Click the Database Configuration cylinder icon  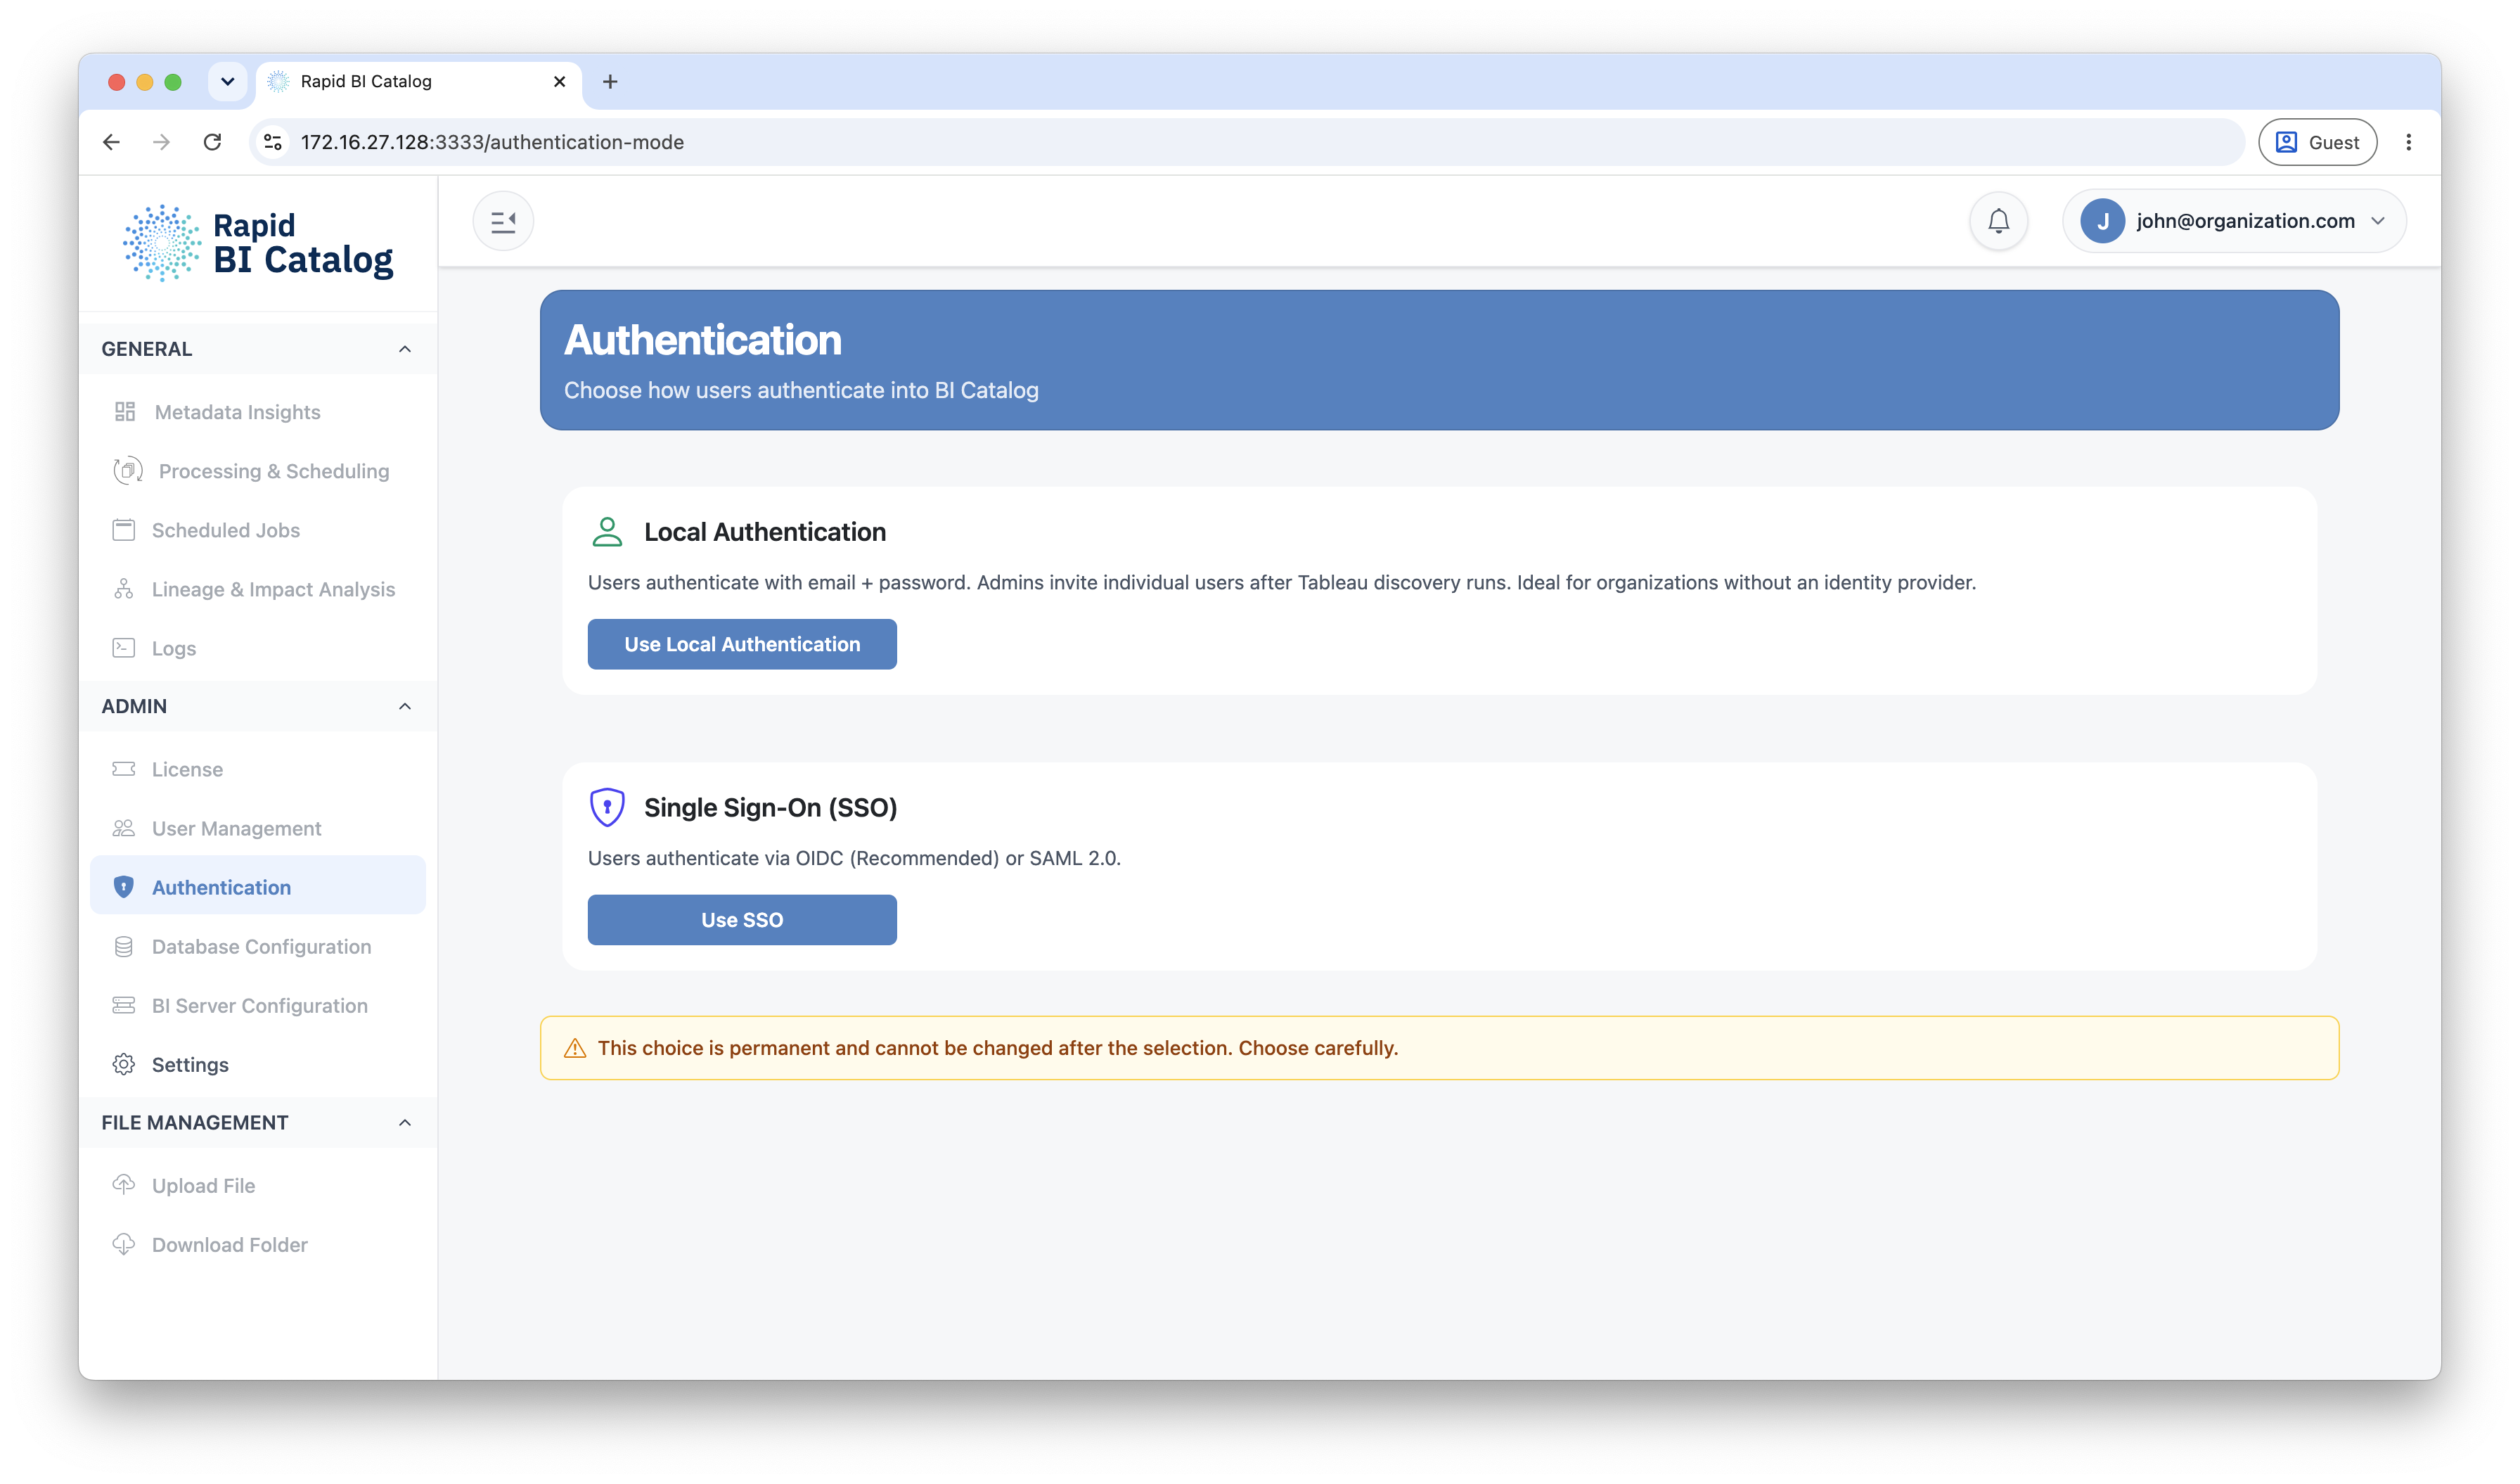[x=124, y=946]
